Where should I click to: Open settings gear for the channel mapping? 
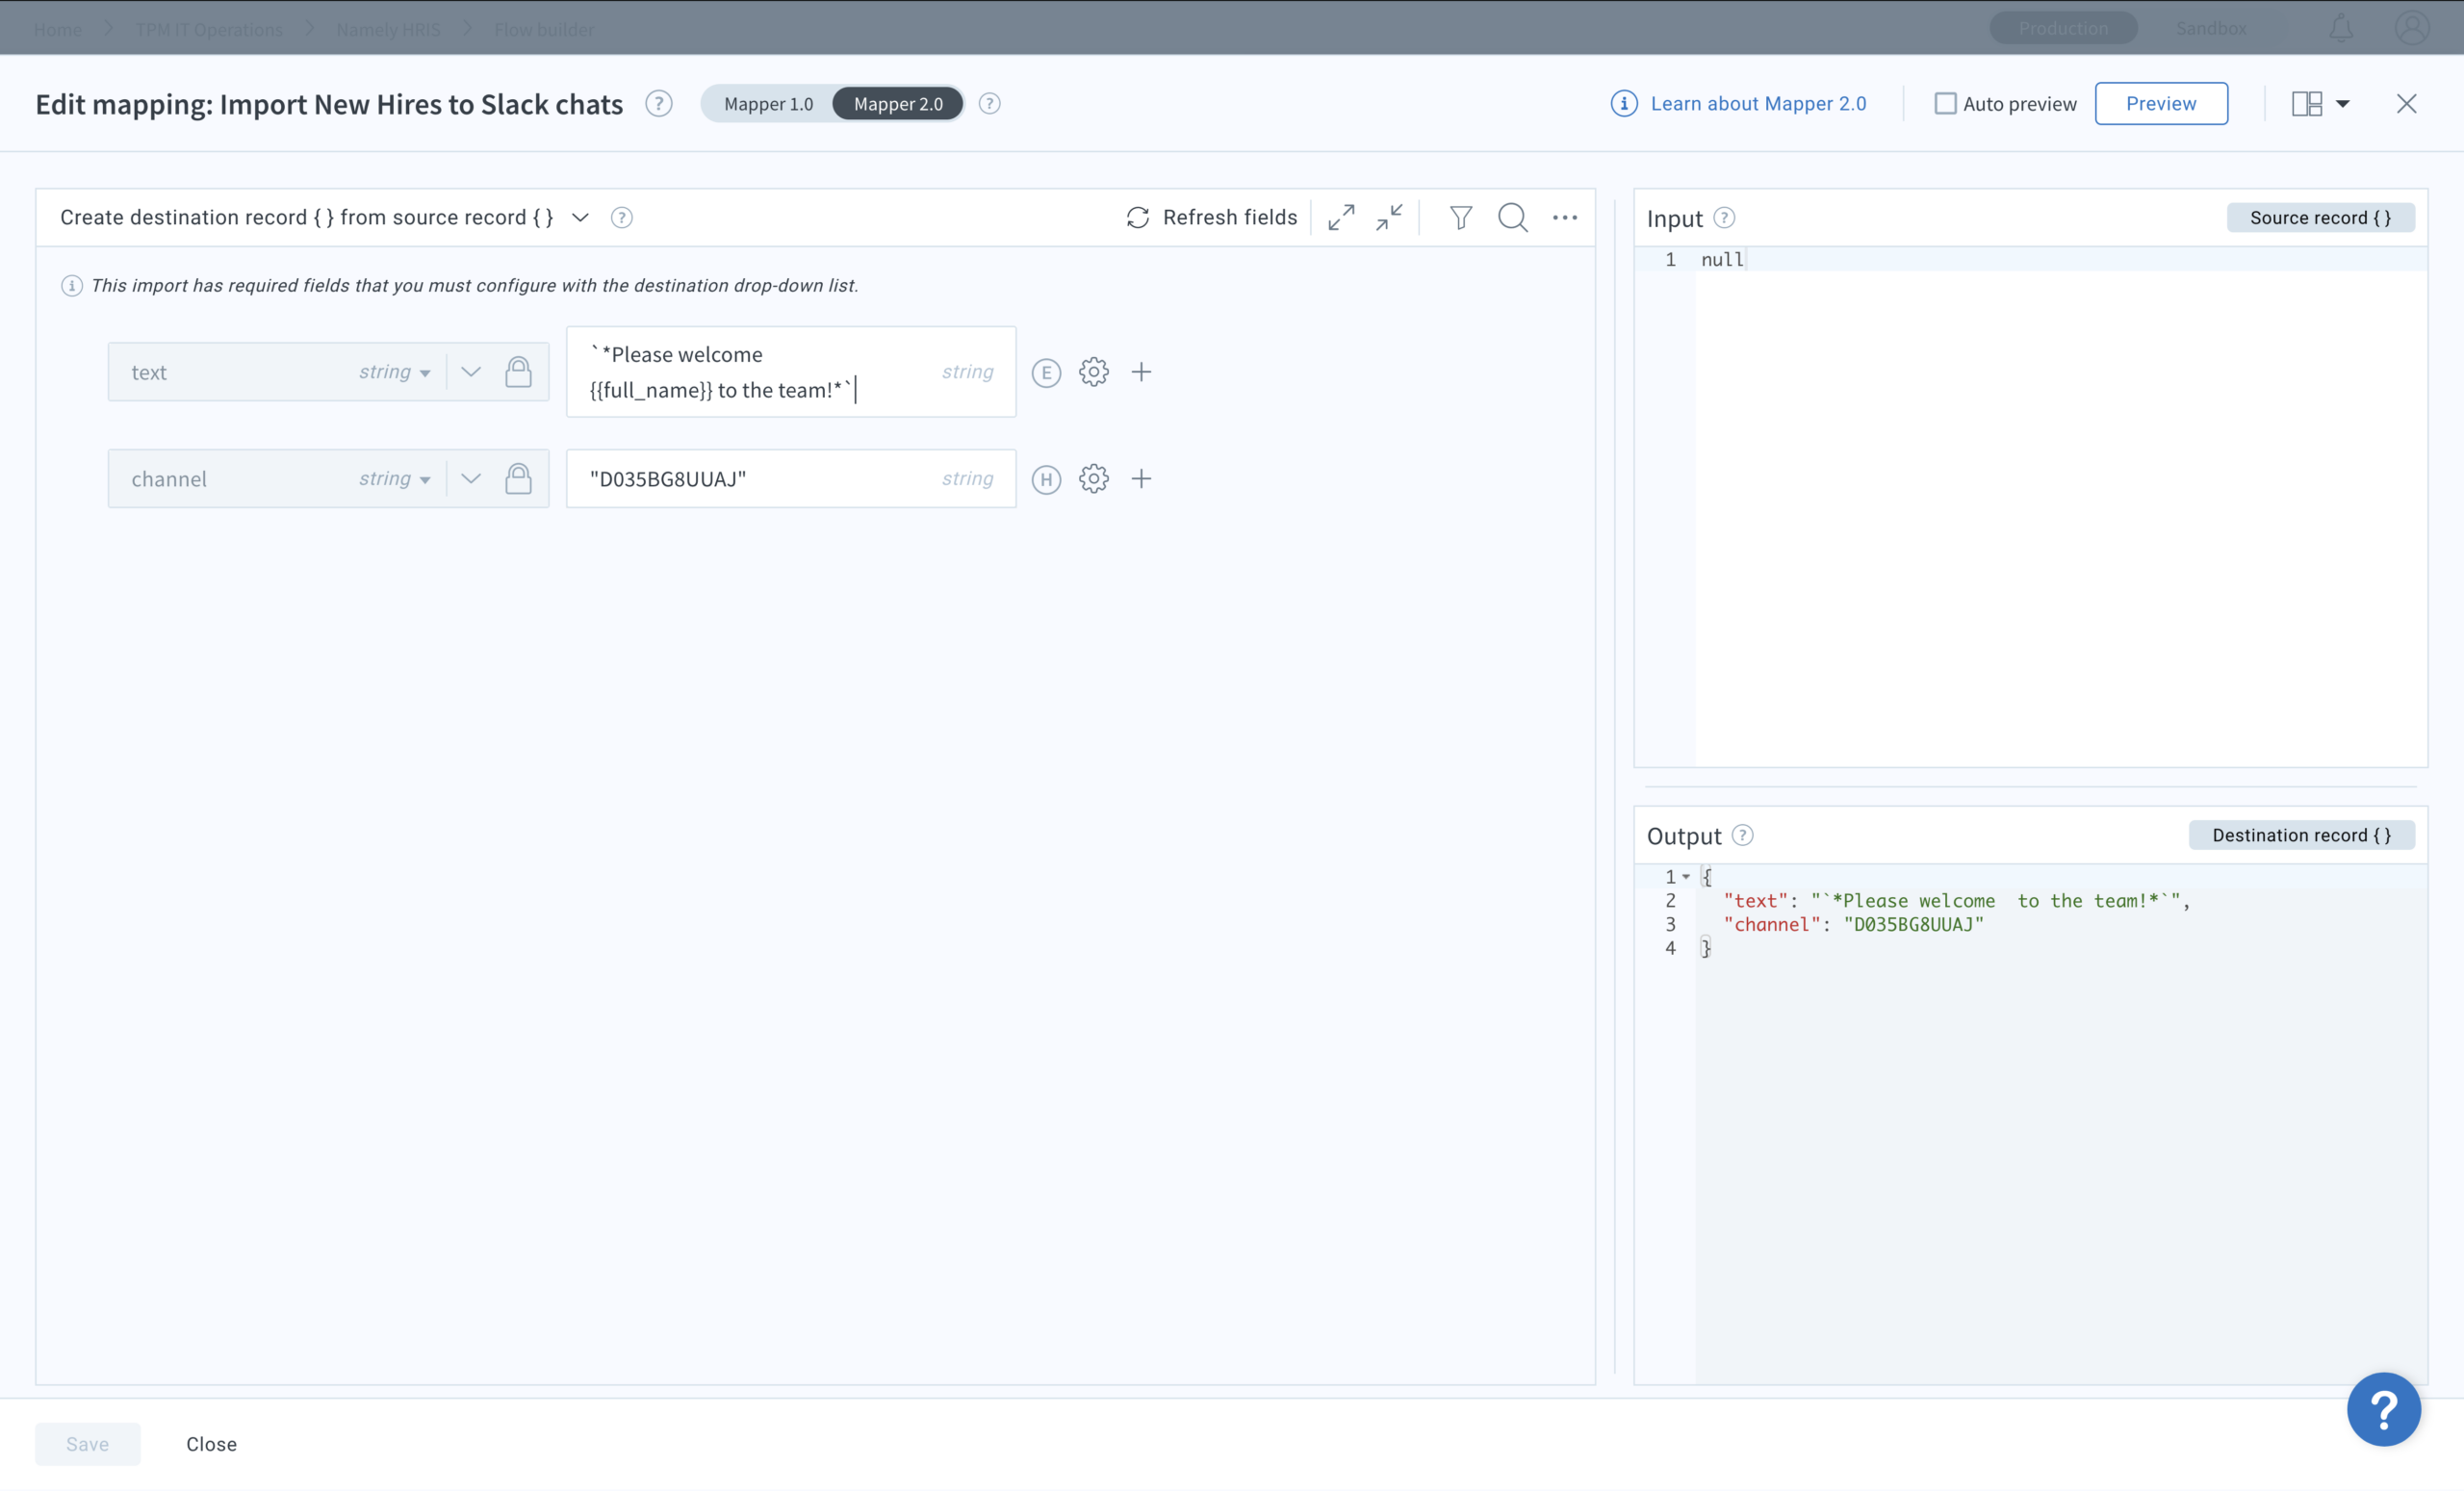coord(1093,479)
